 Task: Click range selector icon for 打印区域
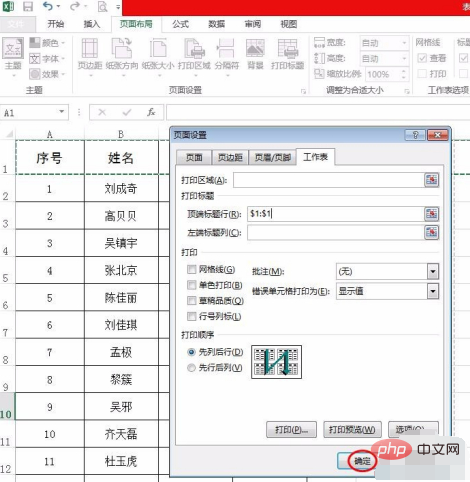(431, 180)
